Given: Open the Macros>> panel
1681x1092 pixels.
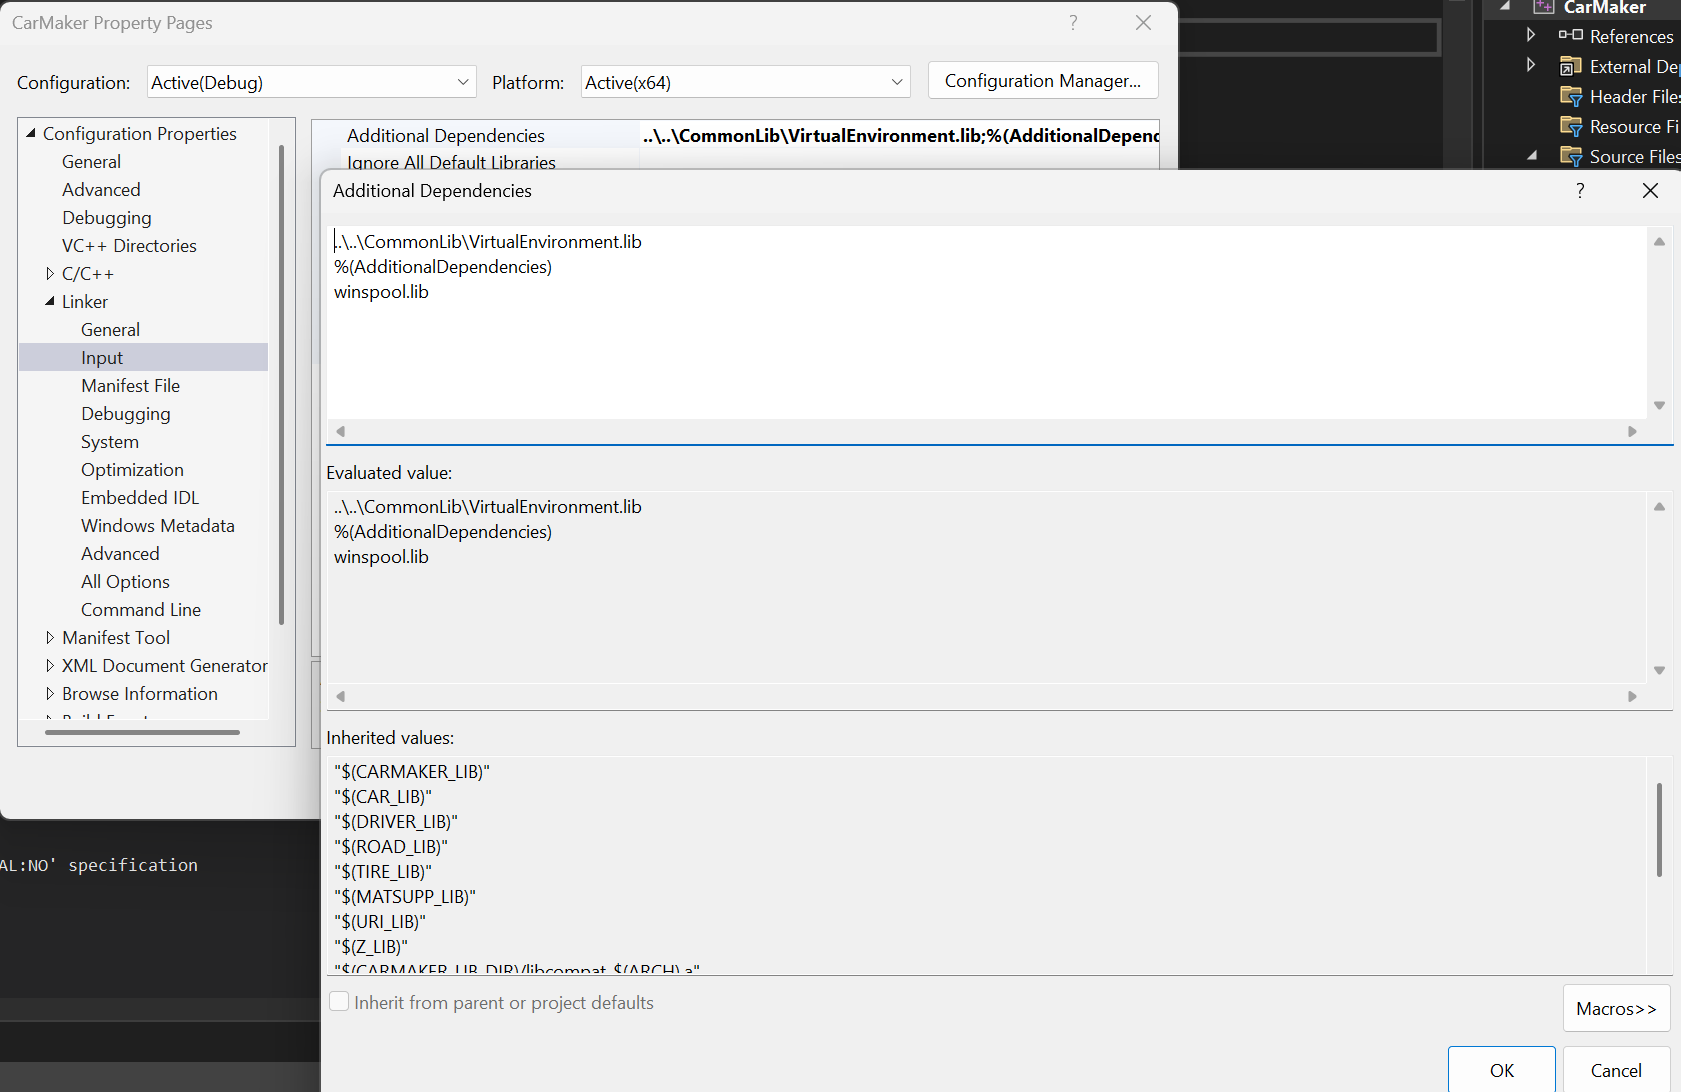Looking at the screenshot, I should pyautogui.click(x=1616, y=1008).
